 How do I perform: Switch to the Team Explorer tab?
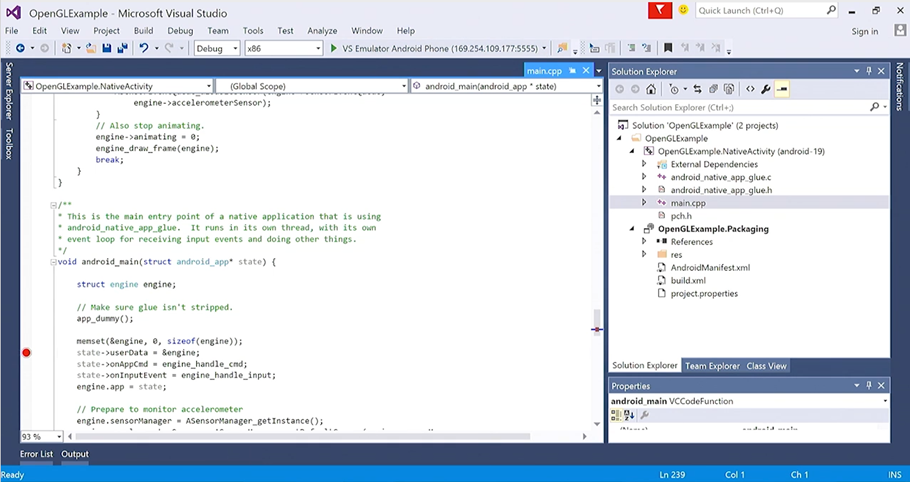(x=712, y=366)
